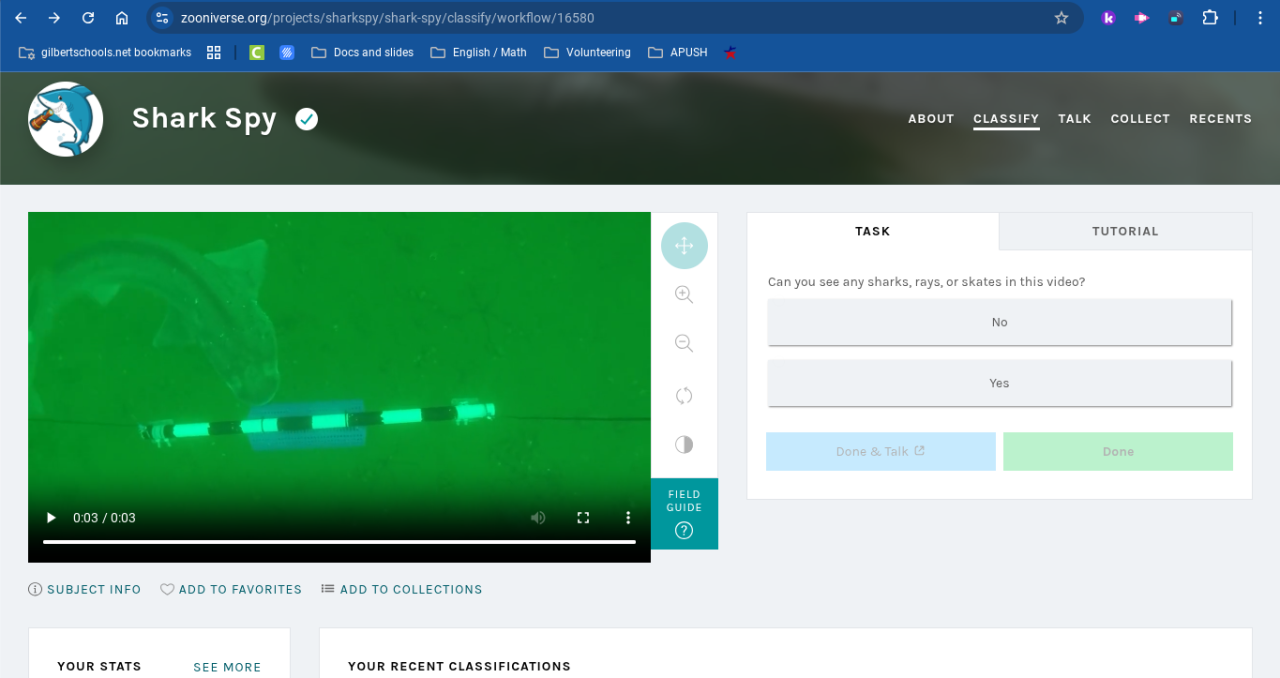The width and height of the screenshot is (1280, 678).
Task: Invert the subject colors
Action: click(684, 444)
